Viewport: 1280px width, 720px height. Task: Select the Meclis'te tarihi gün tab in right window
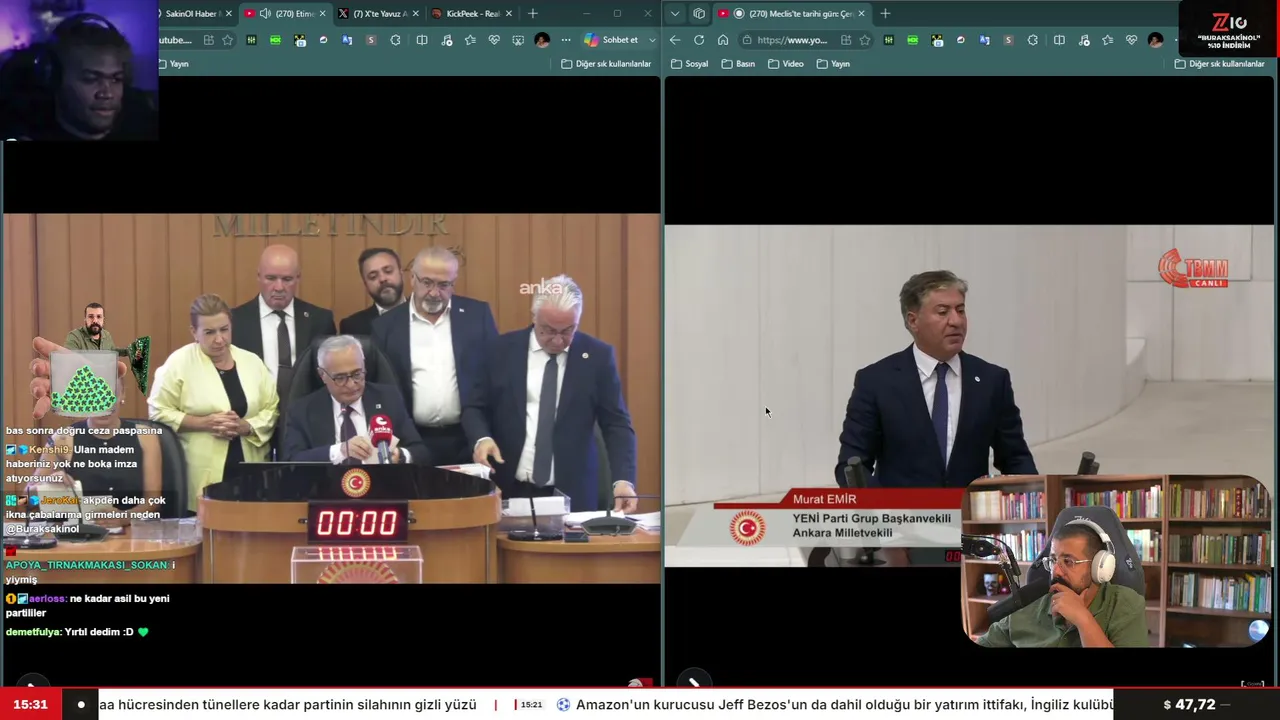[792, 14]
